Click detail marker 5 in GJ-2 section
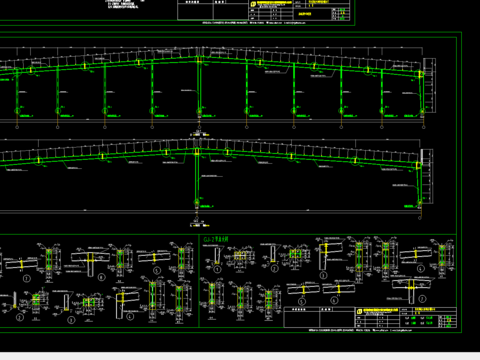The image size is (480, 360). 302,301
